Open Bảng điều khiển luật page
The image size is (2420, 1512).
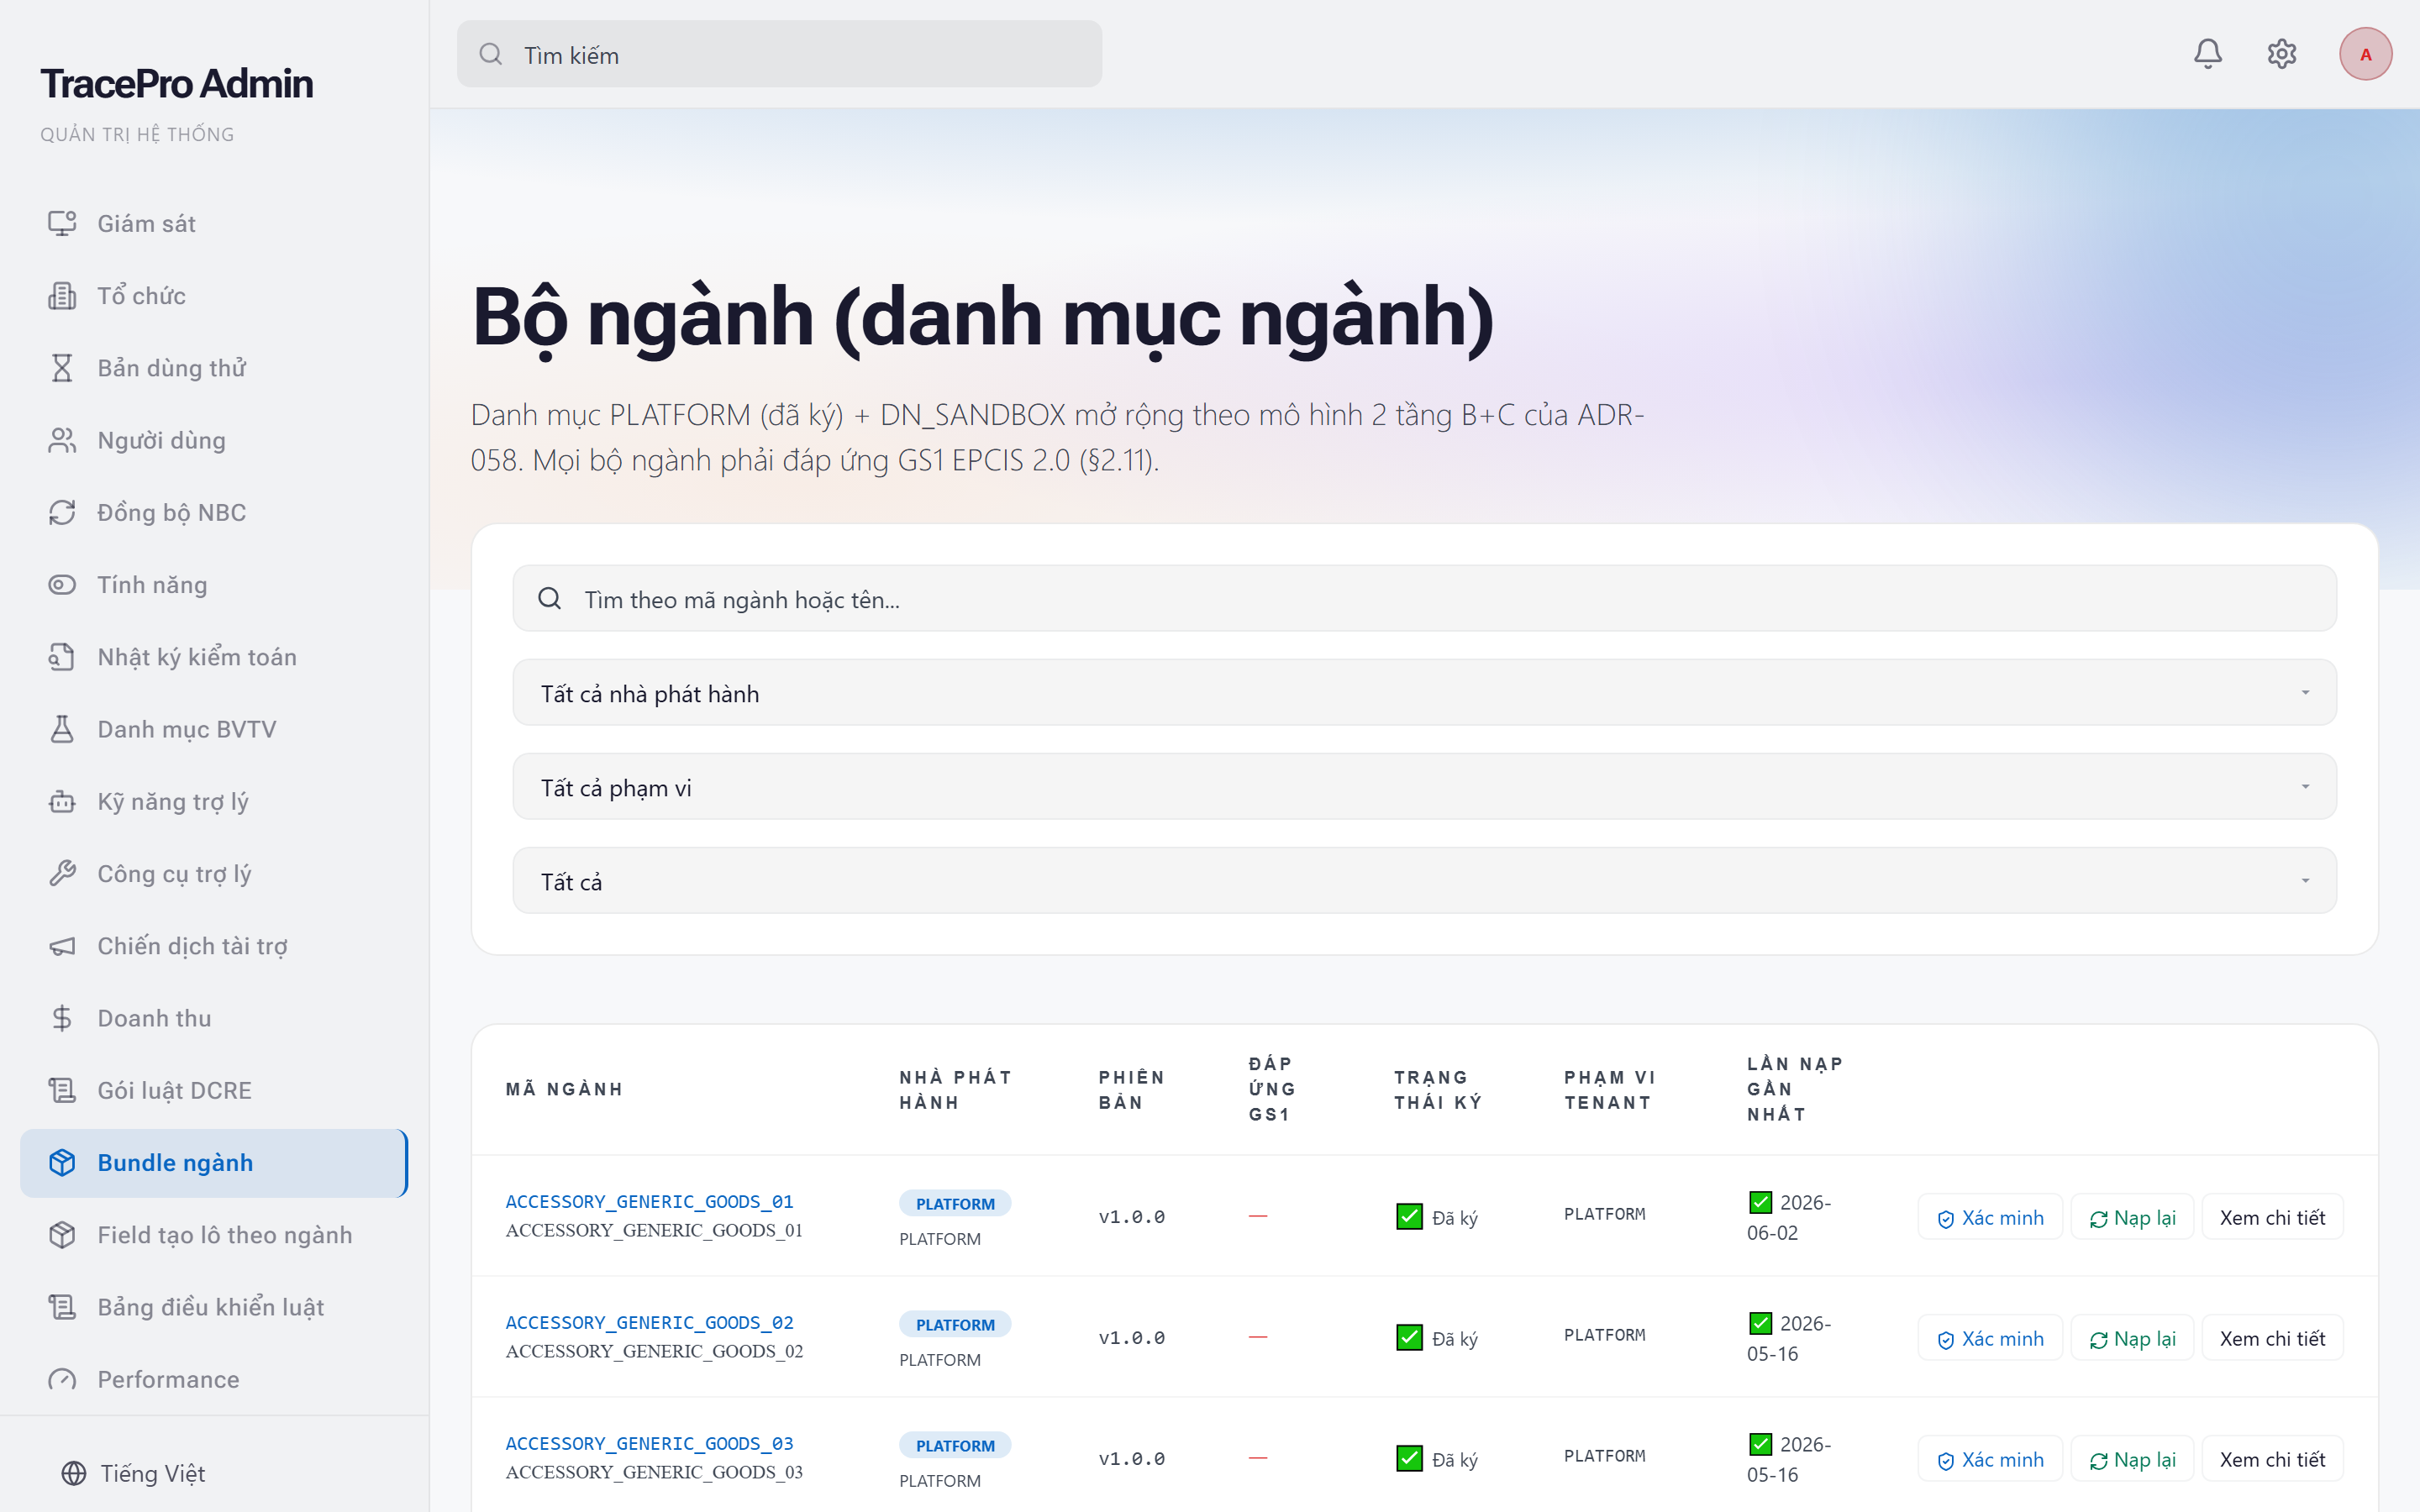pos(214,1307)
